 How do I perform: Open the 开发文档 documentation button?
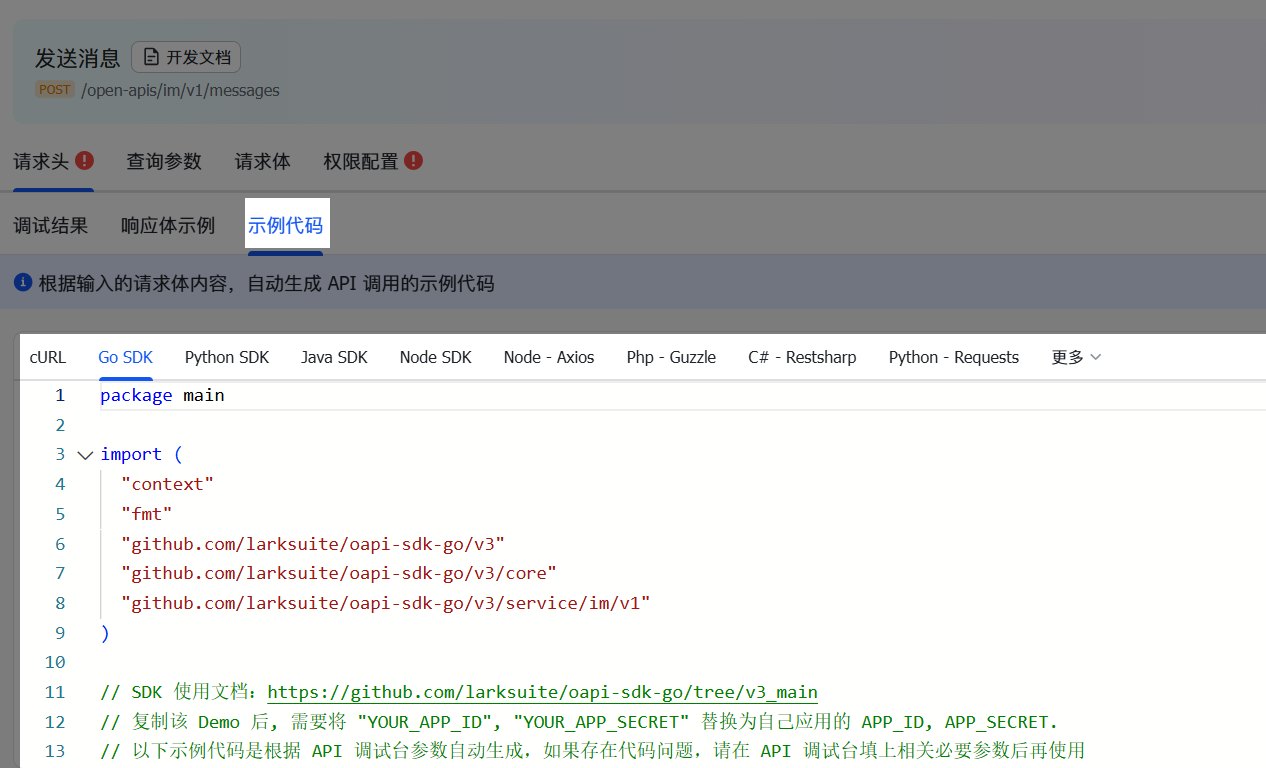click(186, 57)
